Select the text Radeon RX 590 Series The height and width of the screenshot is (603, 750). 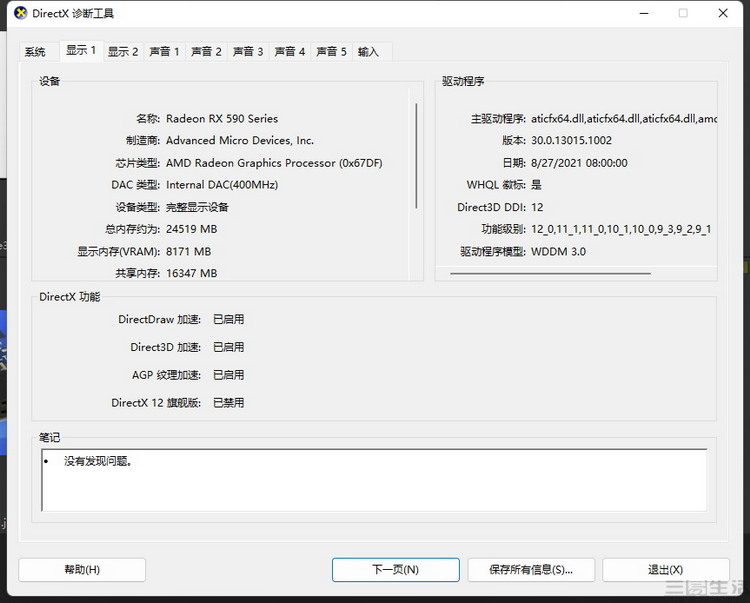pyautogui.click(x=222, y=119)
